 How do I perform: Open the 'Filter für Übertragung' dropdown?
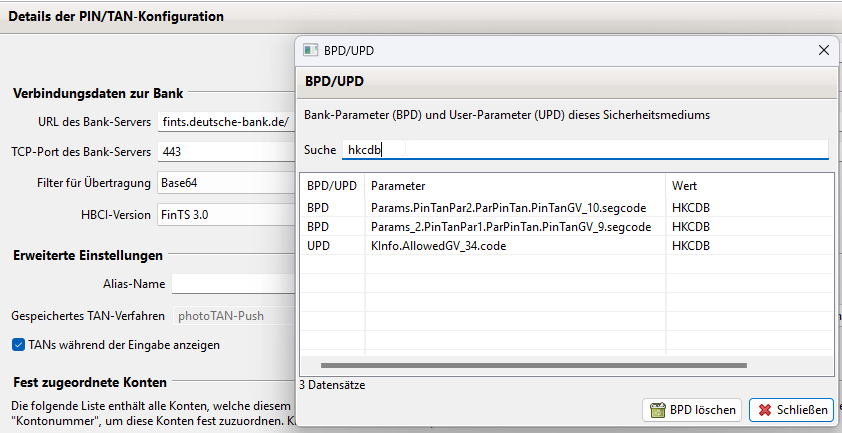[225, 183]
